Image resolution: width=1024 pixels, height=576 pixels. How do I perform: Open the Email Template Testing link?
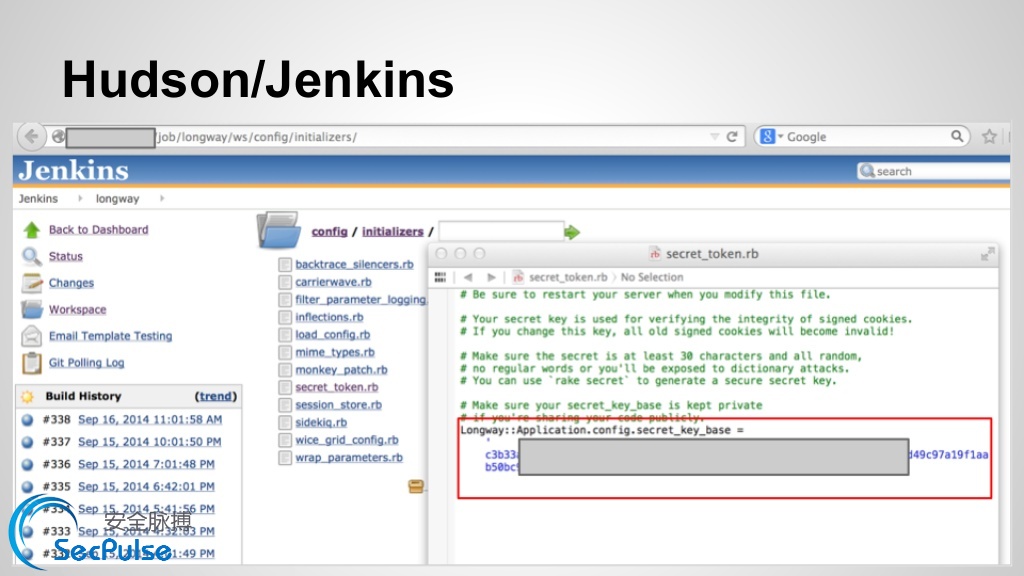[110, 336]
